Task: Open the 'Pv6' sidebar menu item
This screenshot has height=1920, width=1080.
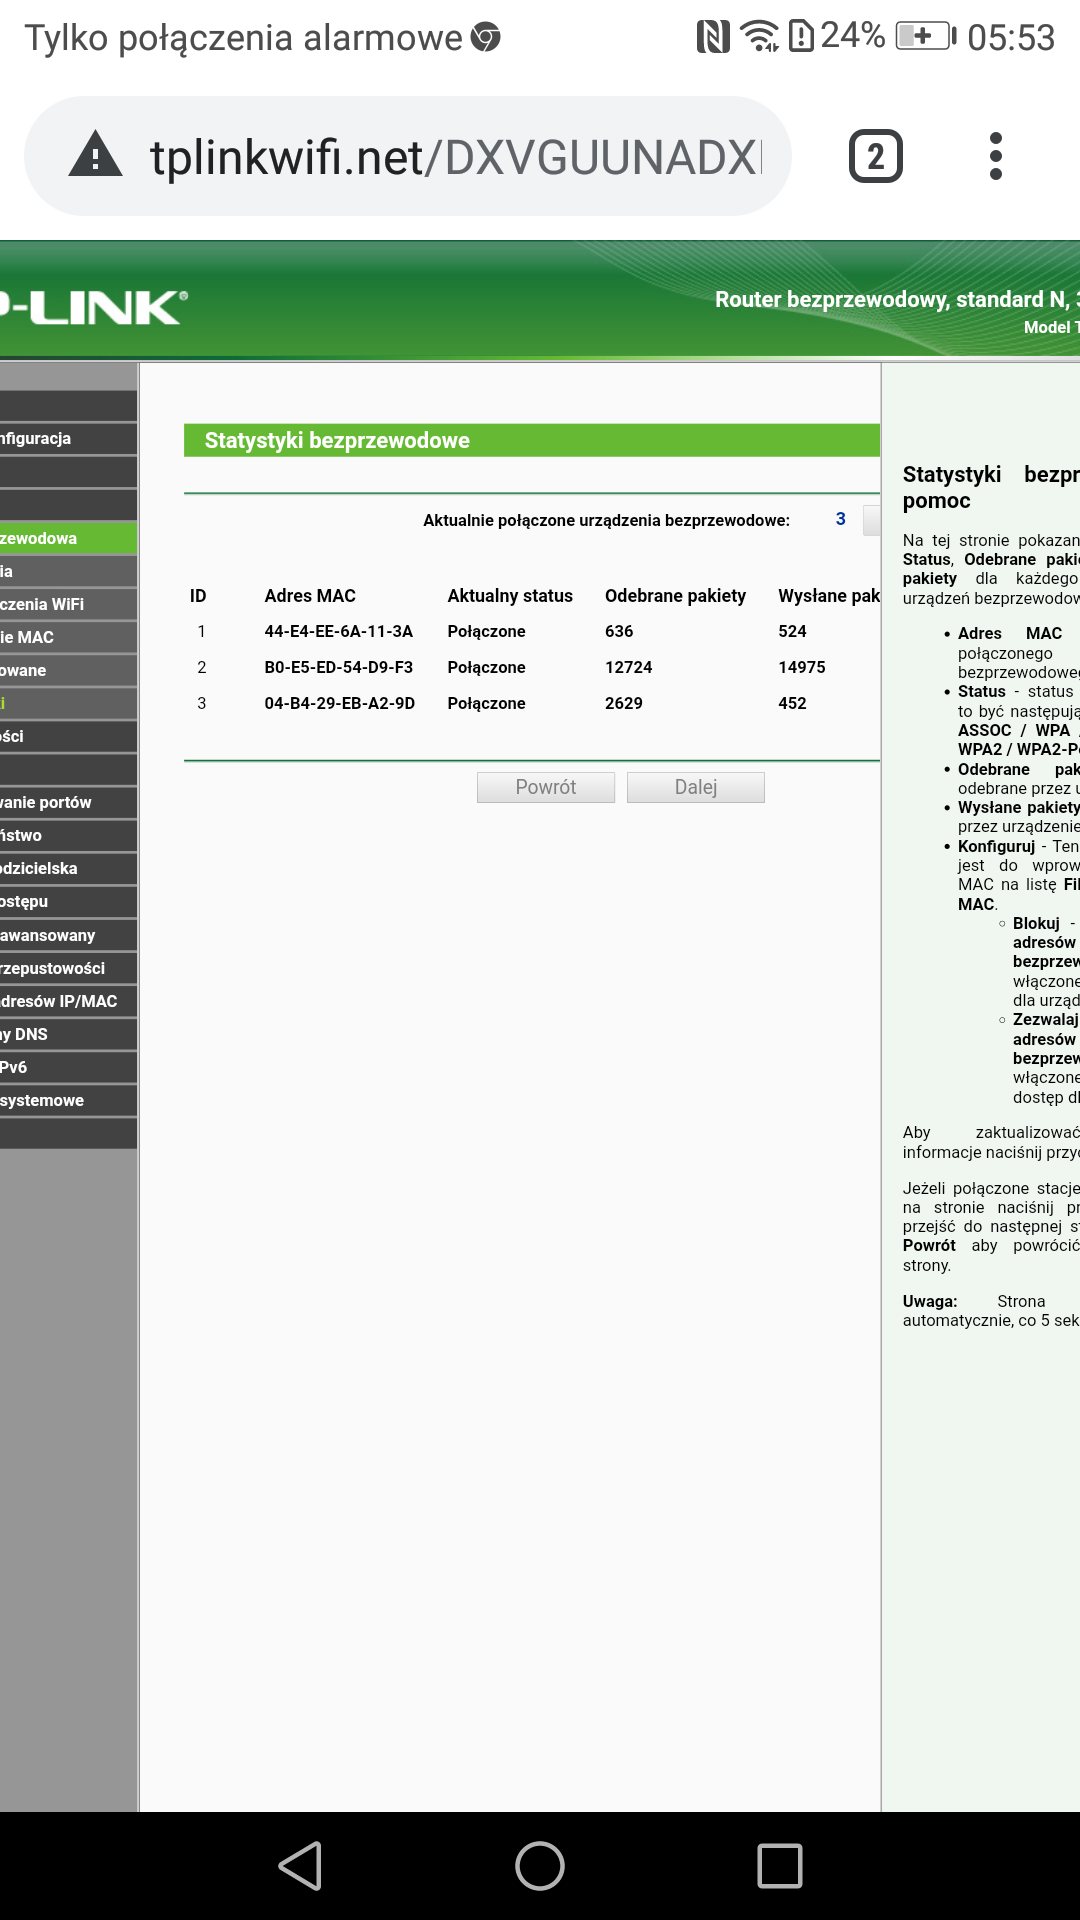Action: pos(68,1067)
